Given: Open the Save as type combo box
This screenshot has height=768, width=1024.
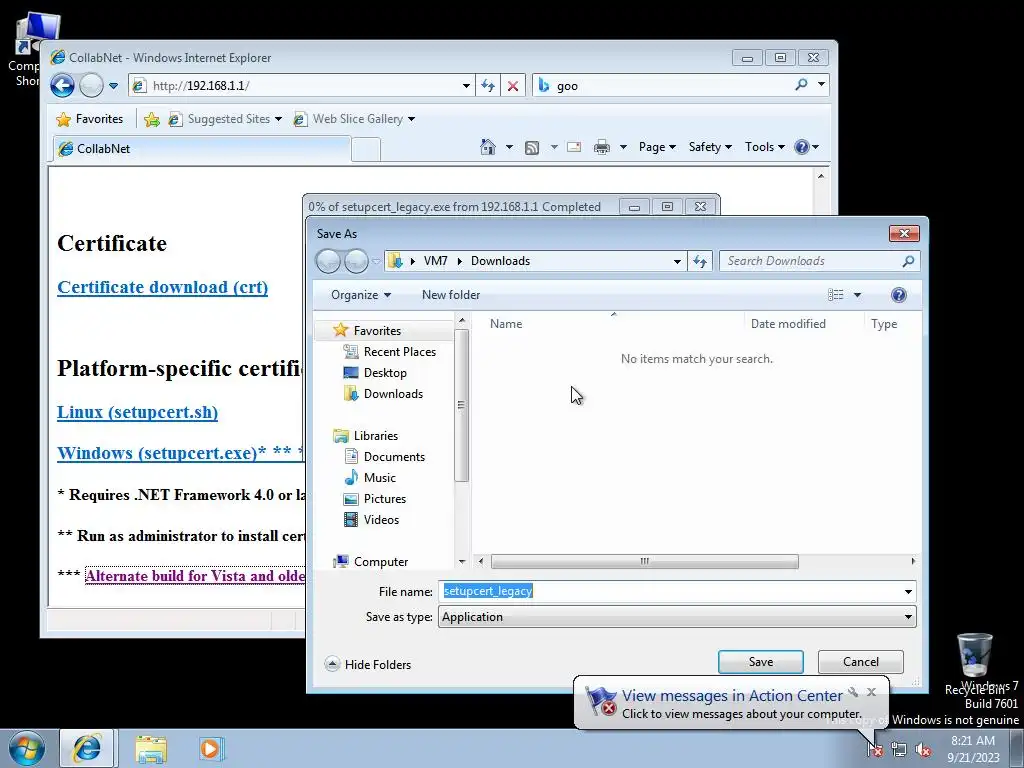Looking at the screenshot, I should (x=677, y=617).
